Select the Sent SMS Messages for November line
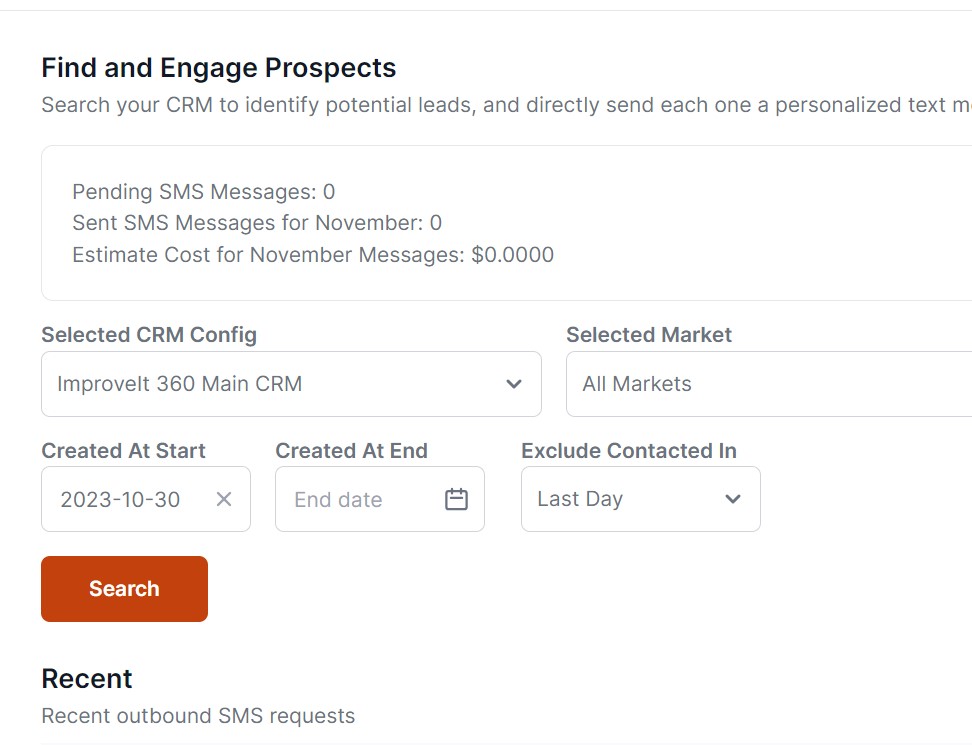 coord(257,223)
